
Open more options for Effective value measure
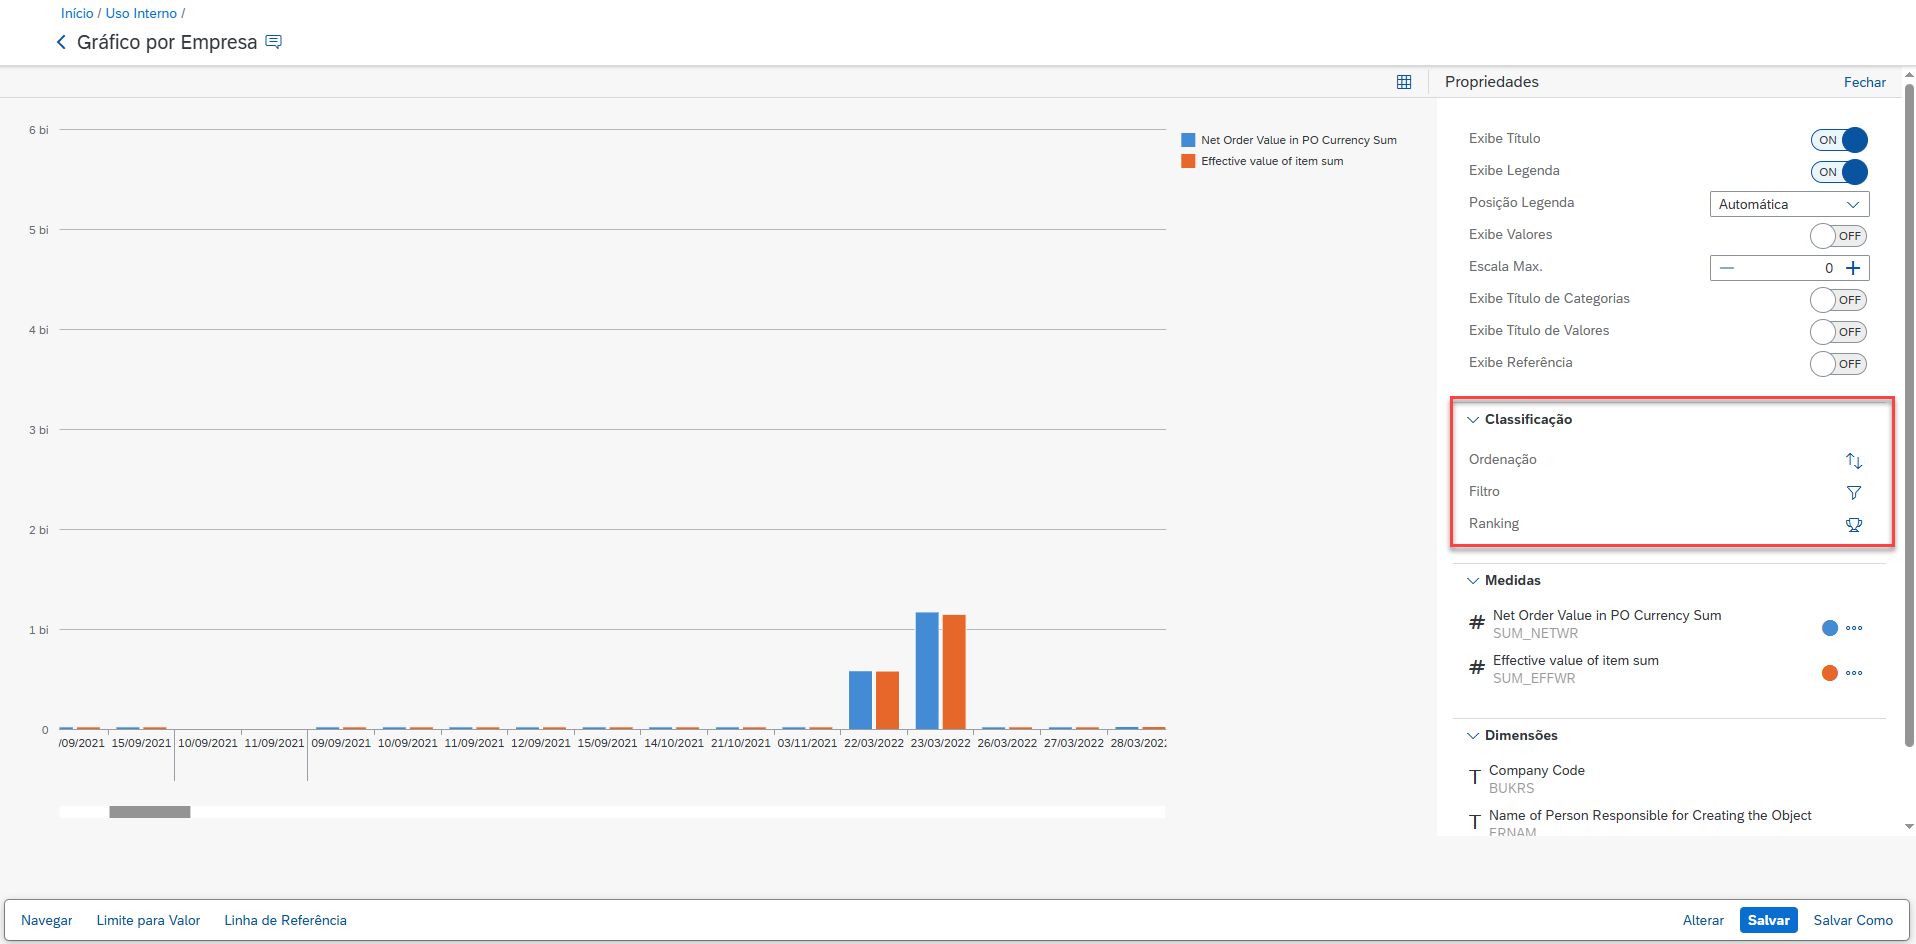(x=1854, y=673)
